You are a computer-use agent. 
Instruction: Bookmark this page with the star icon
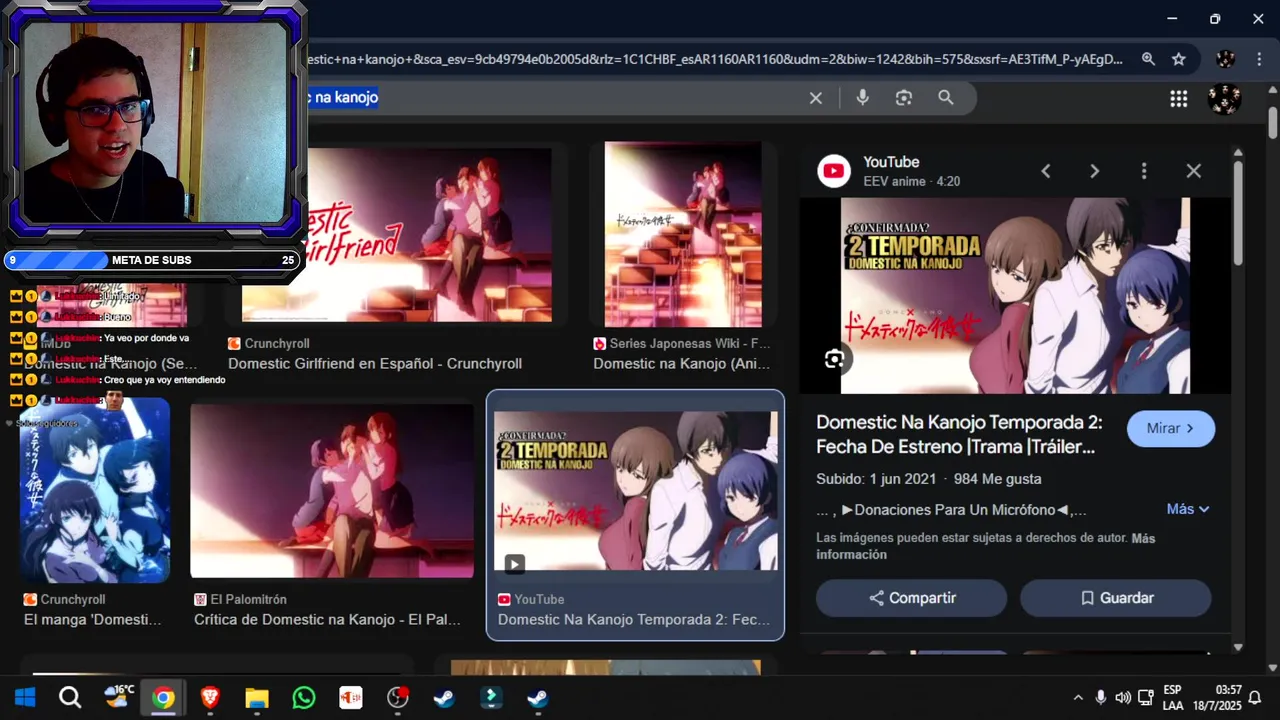click(x=1179, y=59)
